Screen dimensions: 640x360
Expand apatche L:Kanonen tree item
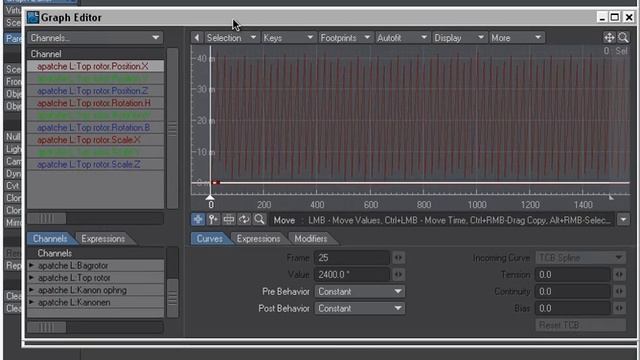pyautogui.click(x=31, y=302)
